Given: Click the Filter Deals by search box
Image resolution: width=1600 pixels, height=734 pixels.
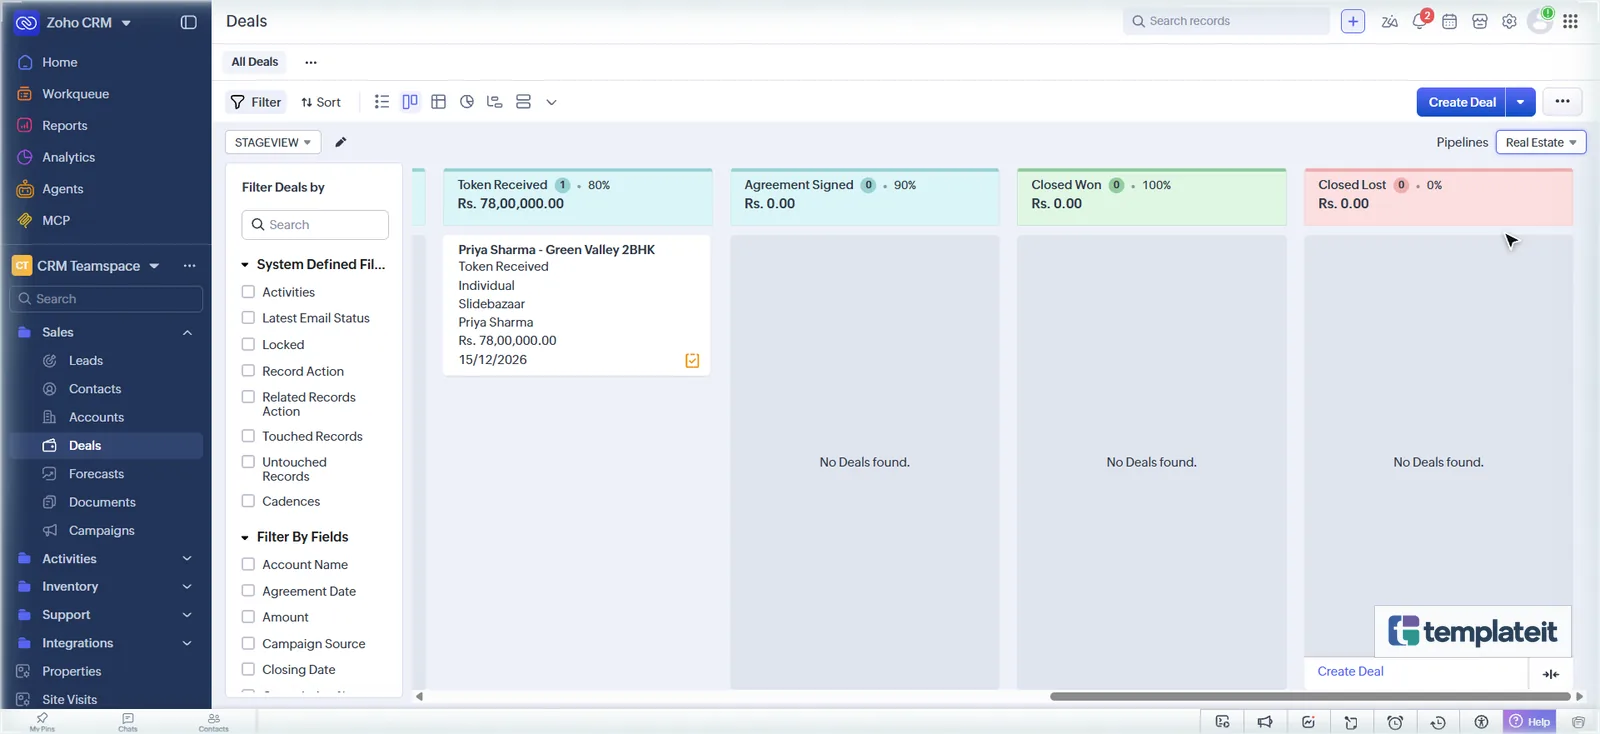Looking at the screenshot, I should pos(315,225).
